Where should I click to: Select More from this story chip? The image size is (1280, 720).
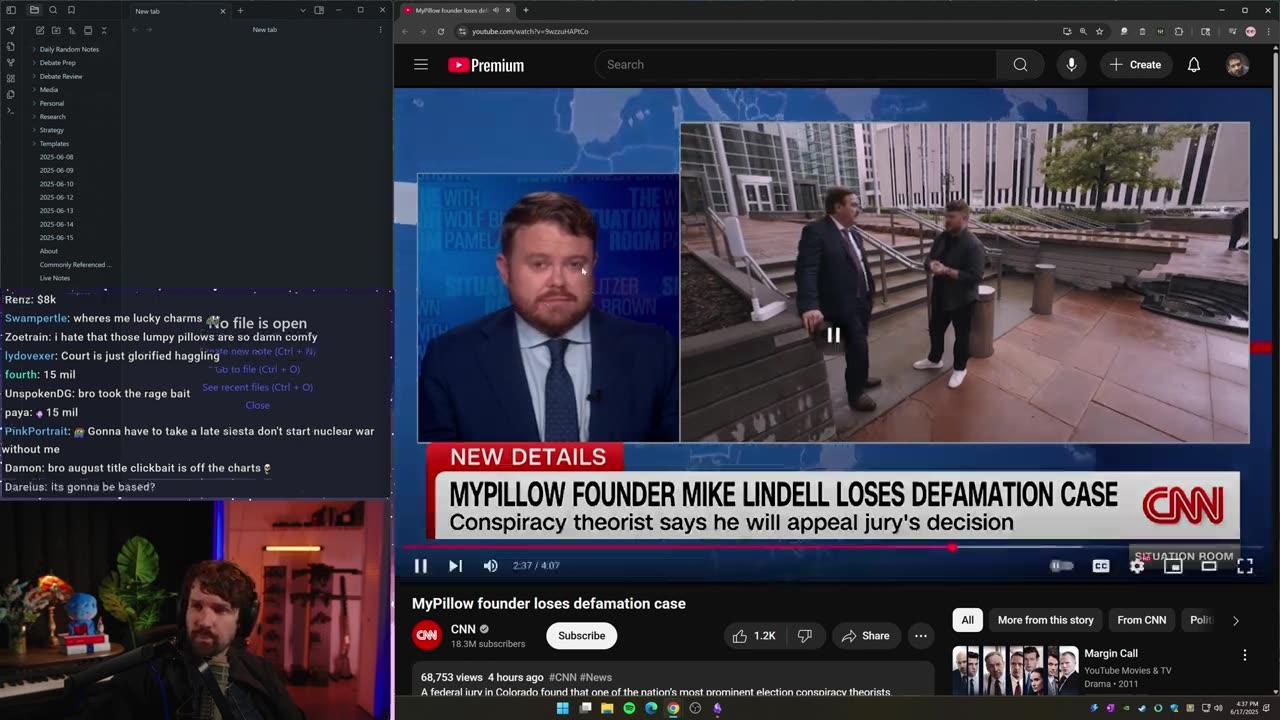click(x=1045, y=620)
